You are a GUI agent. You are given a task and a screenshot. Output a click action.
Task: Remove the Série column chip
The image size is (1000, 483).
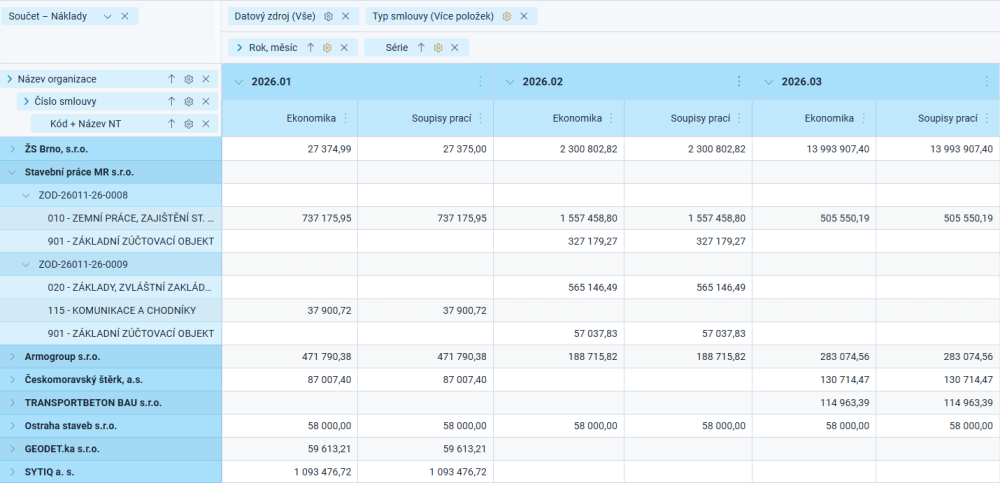click(455, 47)
